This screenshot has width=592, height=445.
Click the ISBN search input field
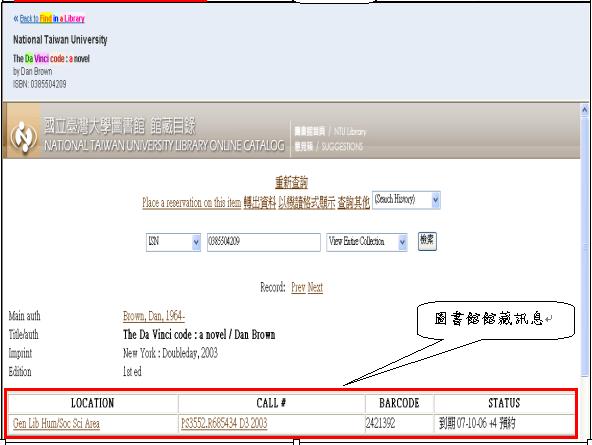click(264, 242)
